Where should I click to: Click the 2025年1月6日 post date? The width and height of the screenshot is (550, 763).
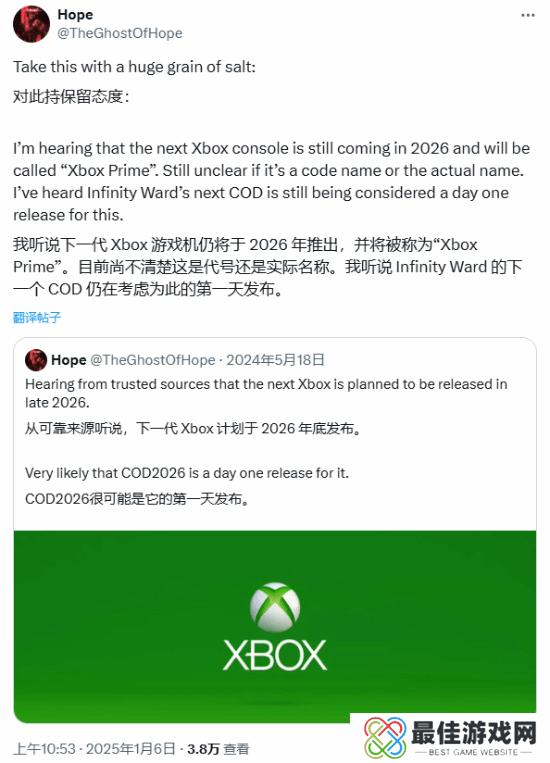click(130, 748)
